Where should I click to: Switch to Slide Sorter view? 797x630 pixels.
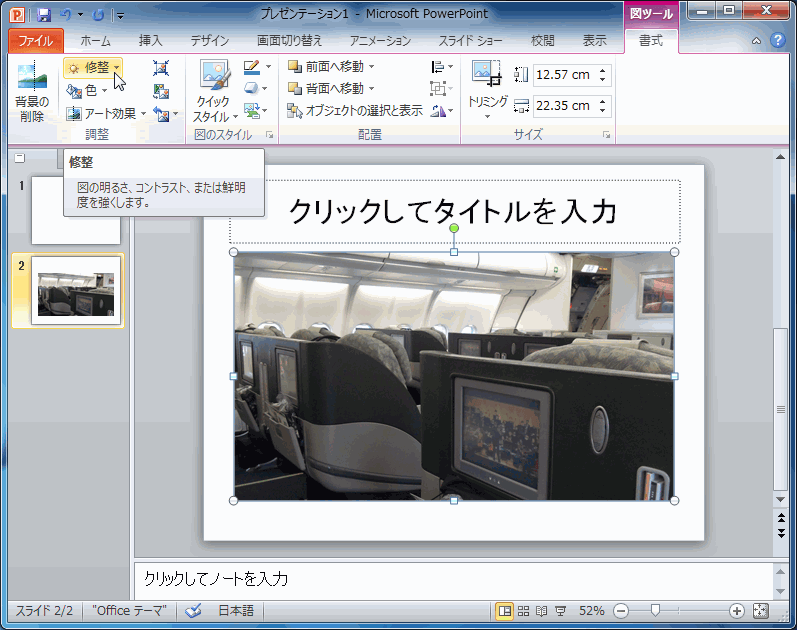523,610
